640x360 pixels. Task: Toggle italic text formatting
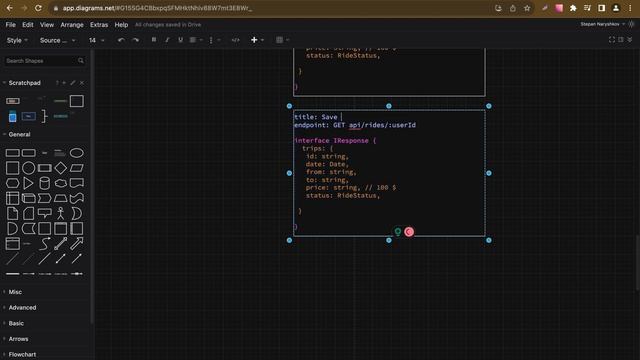click(x=167, y=40)
